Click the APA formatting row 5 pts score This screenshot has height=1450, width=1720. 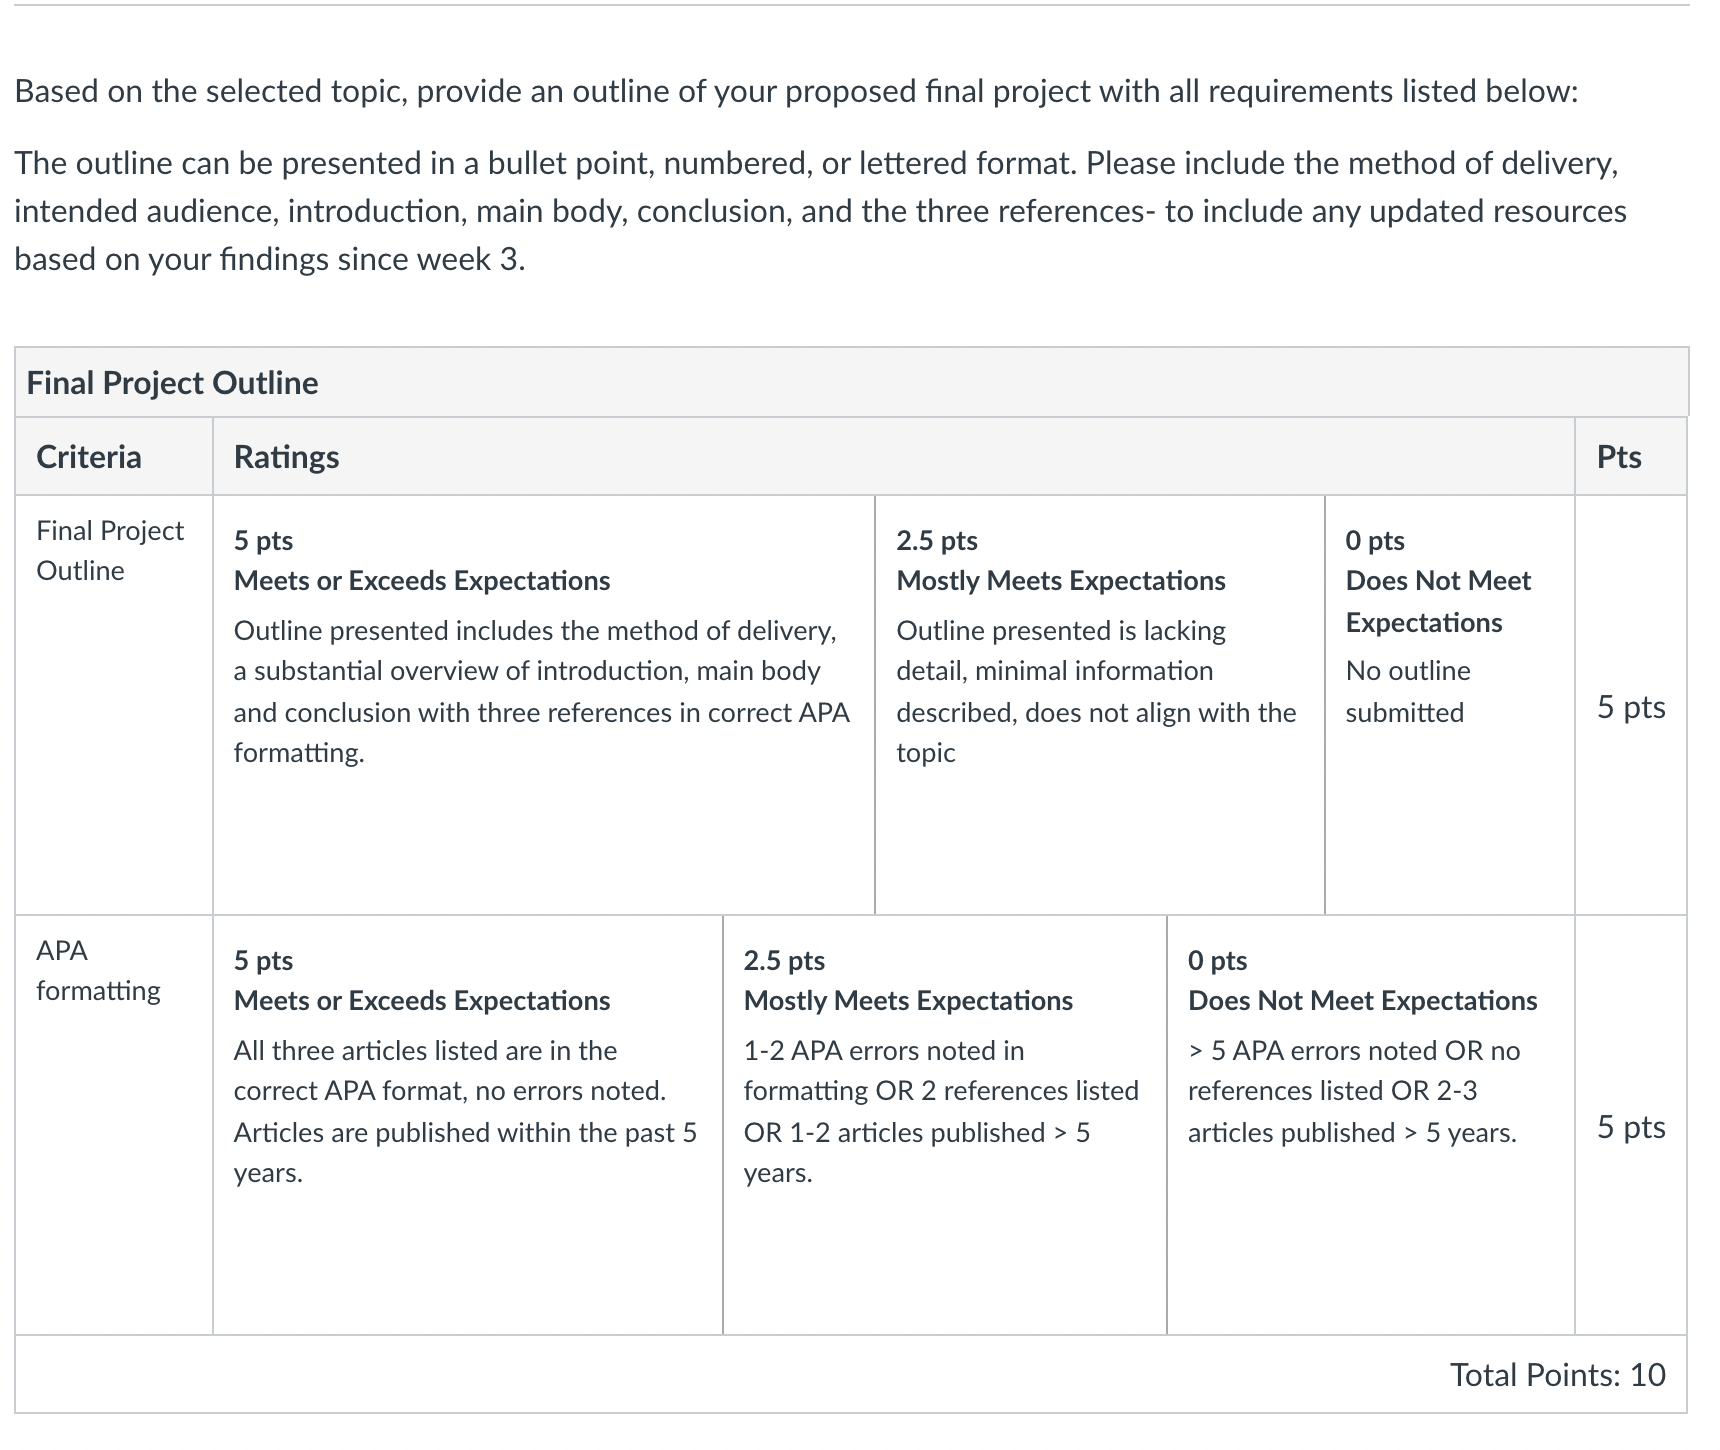click(1631, 1127)
